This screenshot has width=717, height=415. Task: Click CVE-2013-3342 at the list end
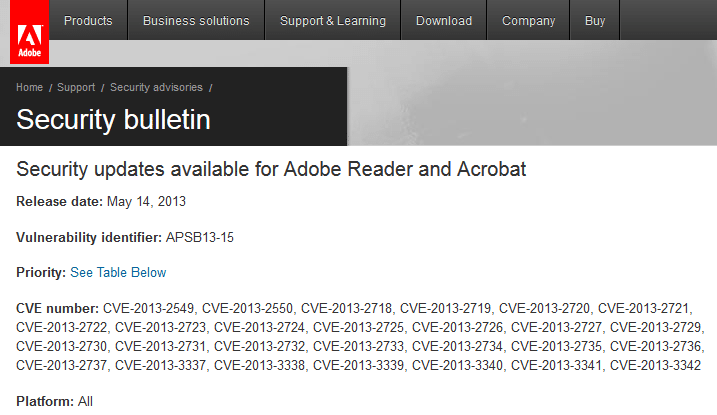point(655,366)
